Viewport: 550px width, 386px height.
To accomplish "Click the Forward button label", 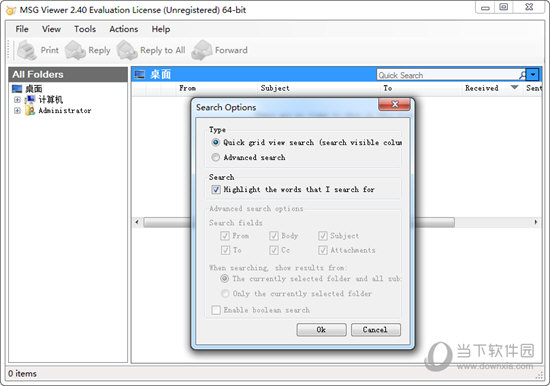I will [x=231, y=50].
